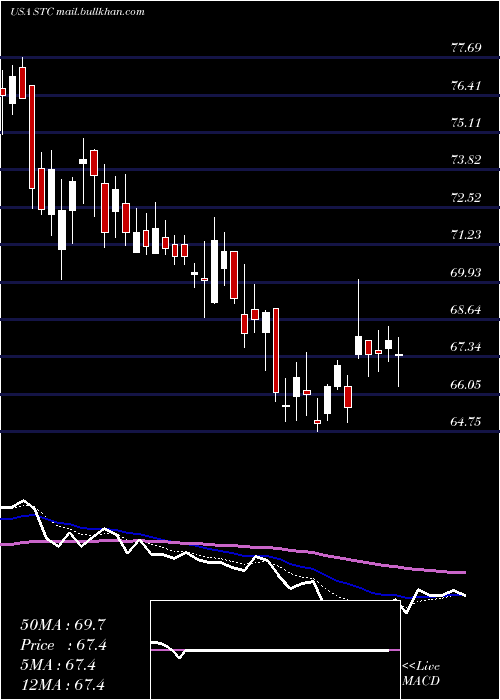Click the 76.41 price axis label

click(x=466, y=85)
